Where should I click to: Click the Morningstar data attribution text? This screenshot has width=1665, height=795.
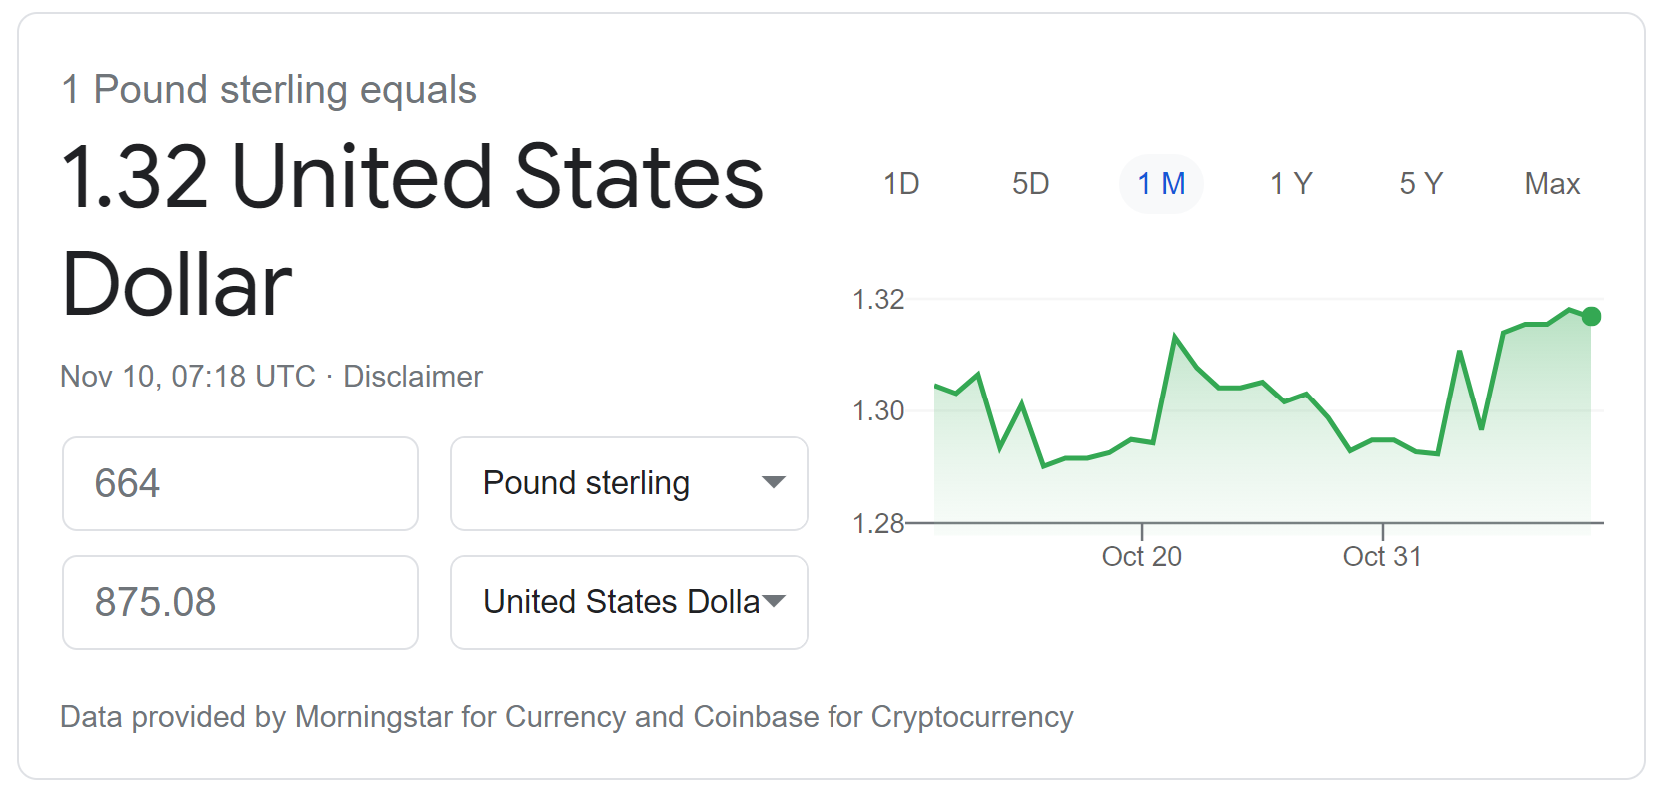pyautogui.click(x=567, y=717)
